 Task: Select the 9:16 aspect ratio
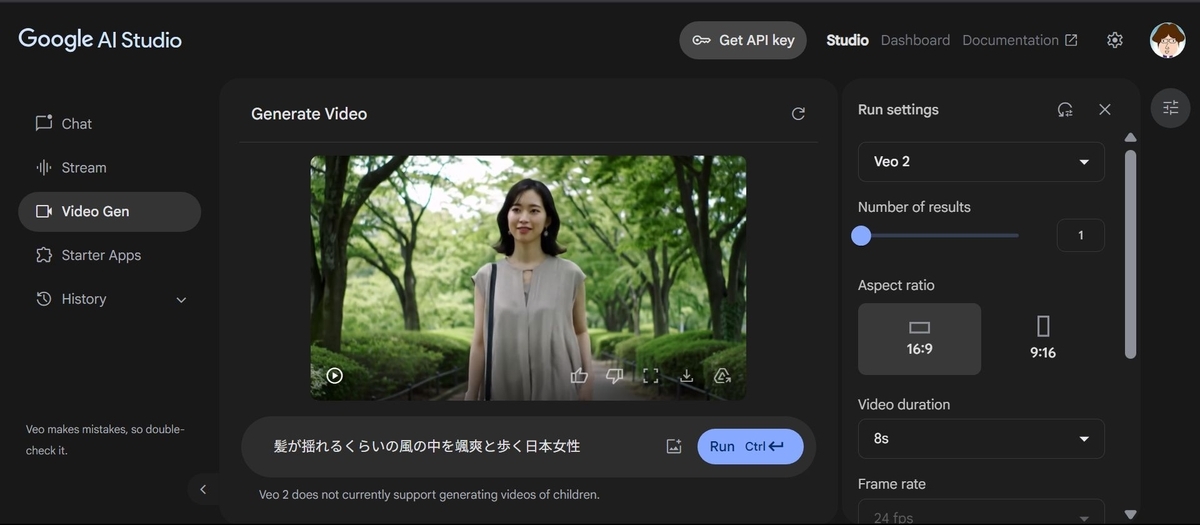tap(1043, 339)
